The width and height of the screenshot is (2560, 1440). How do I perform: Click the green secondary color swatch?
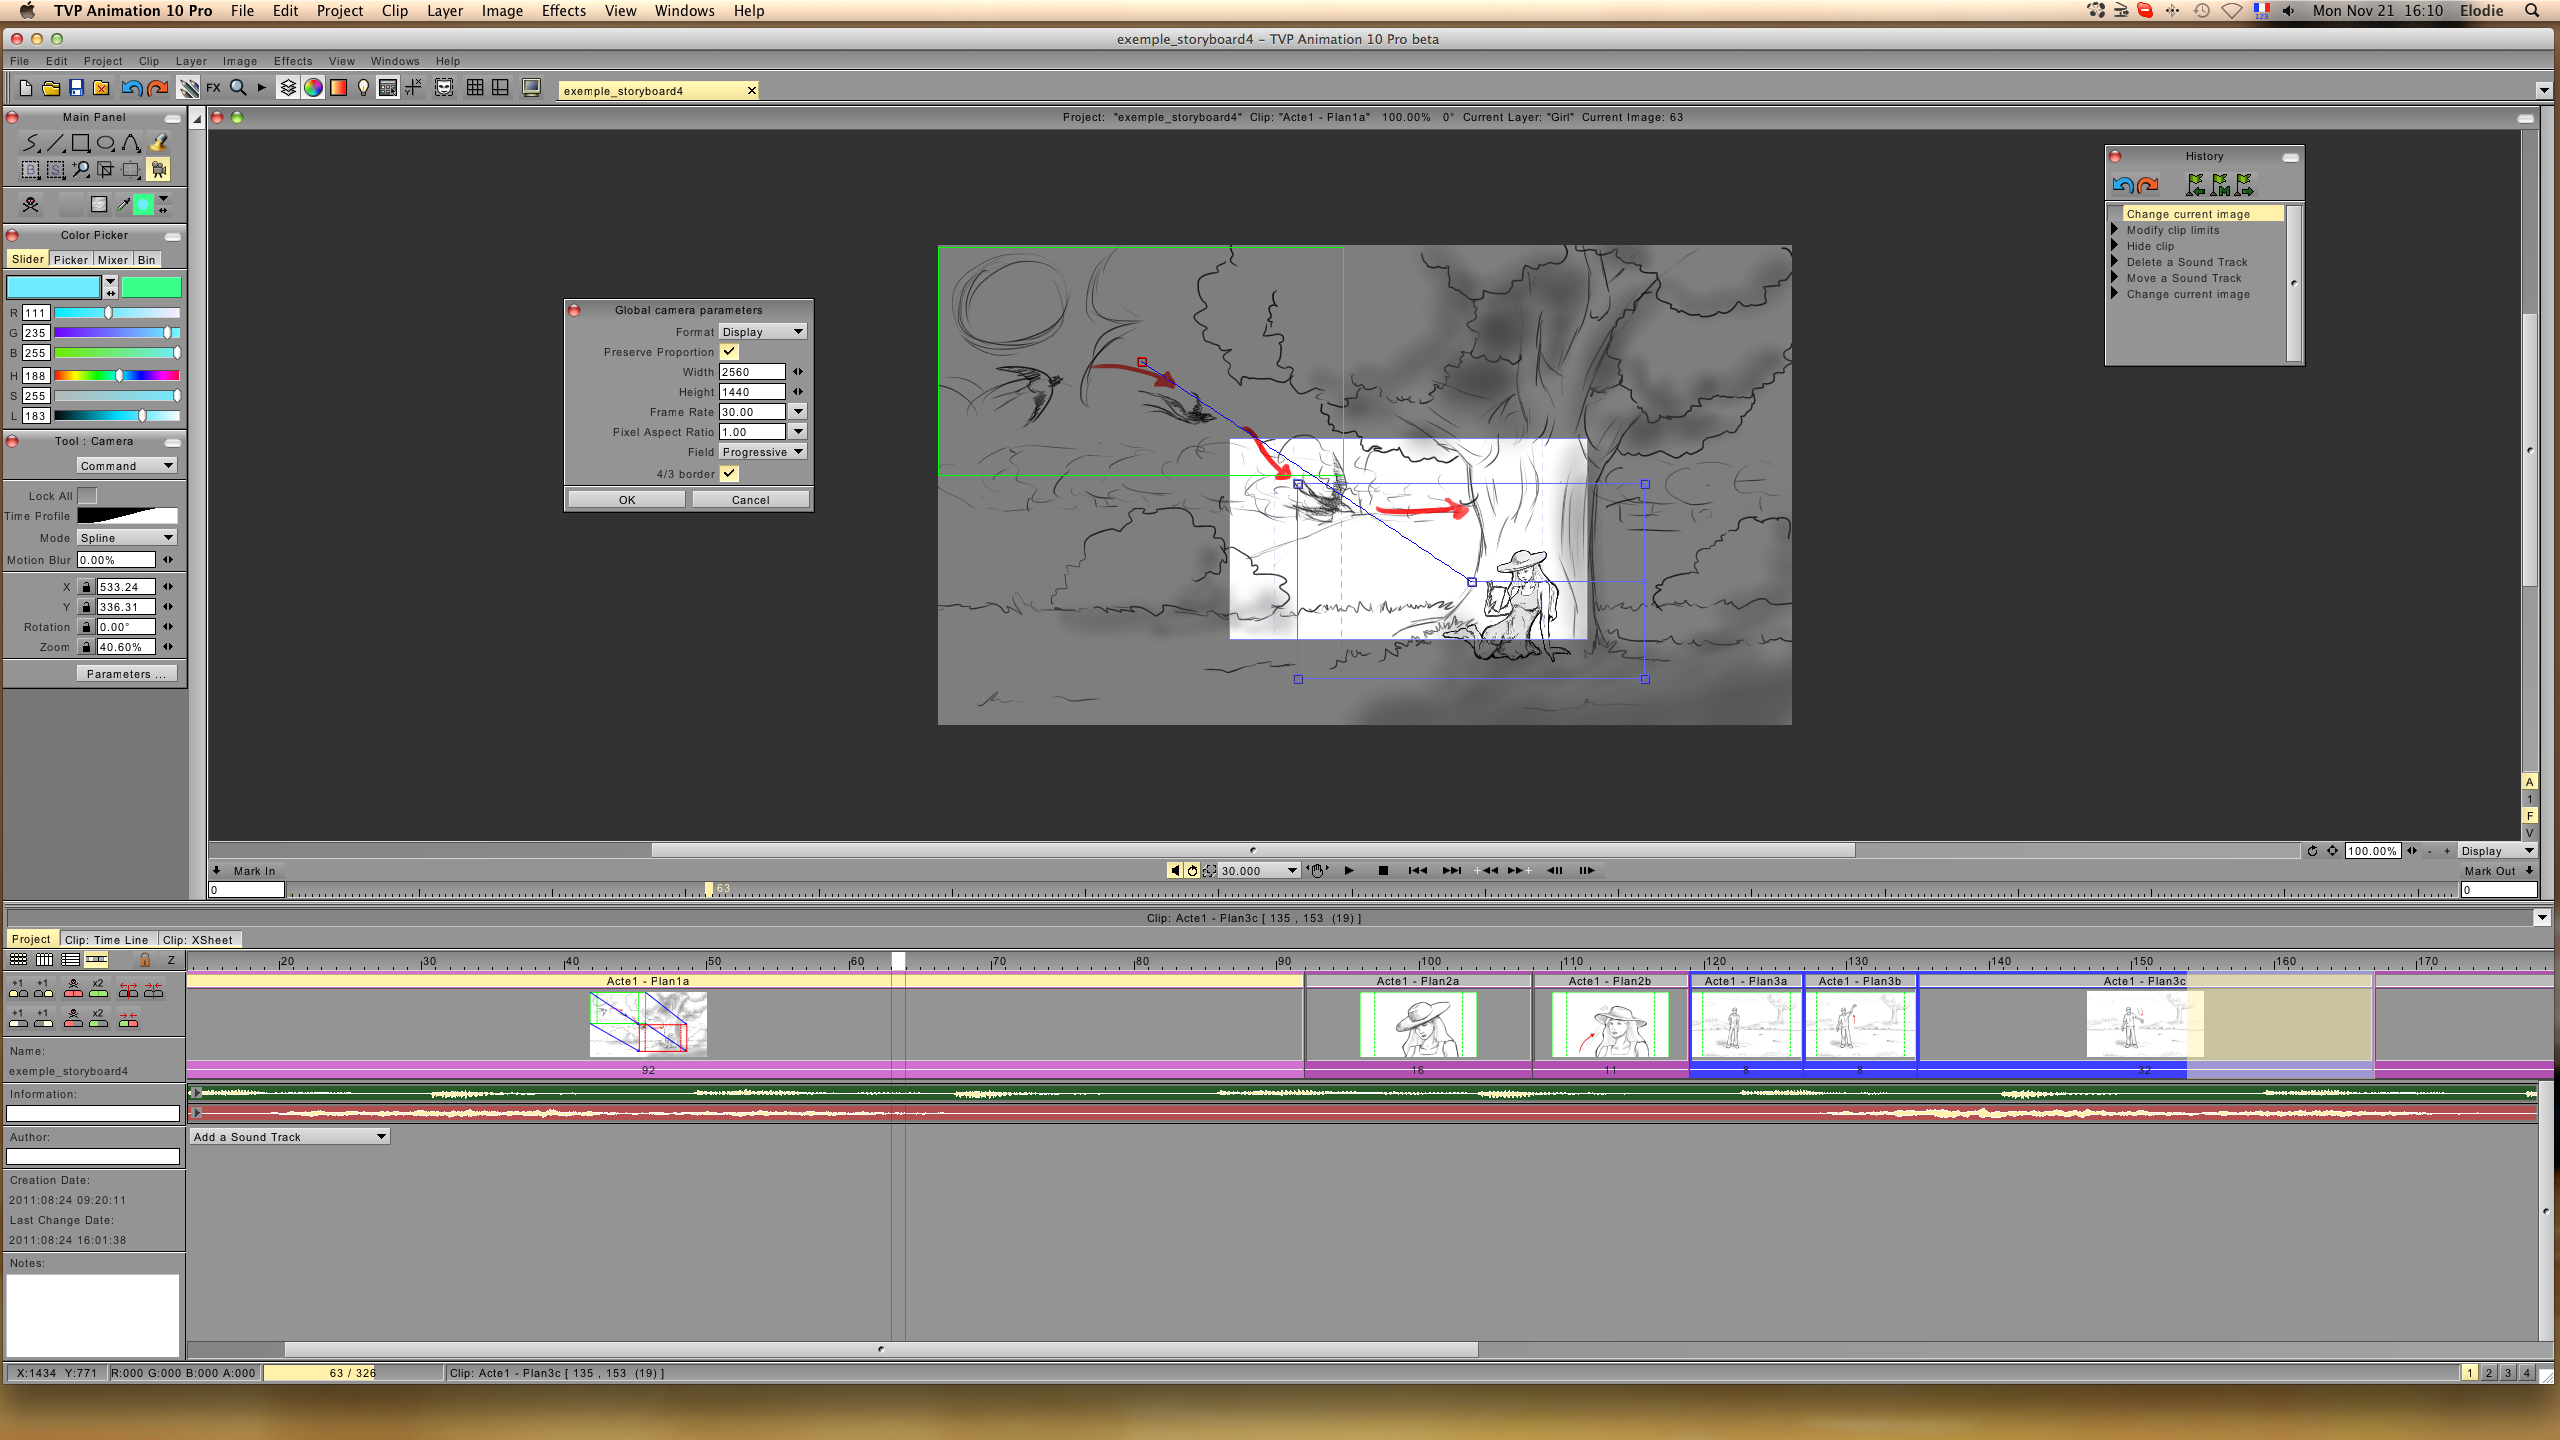coord(151,287)
